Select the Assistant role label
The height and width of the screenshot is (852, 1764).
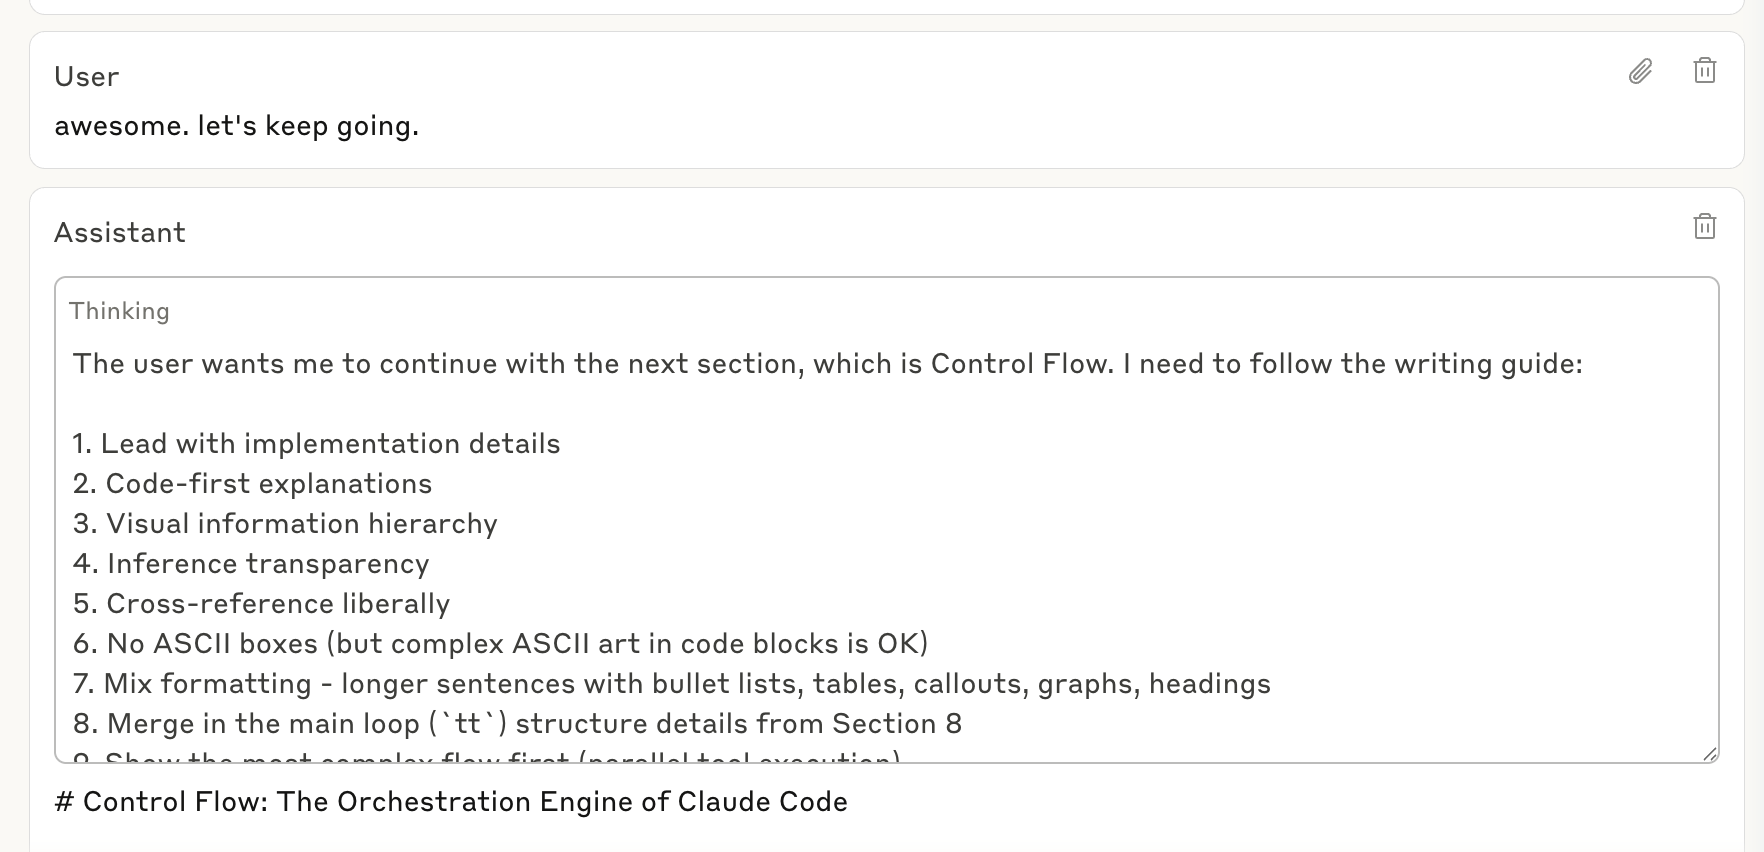click(x=120, y=232)
